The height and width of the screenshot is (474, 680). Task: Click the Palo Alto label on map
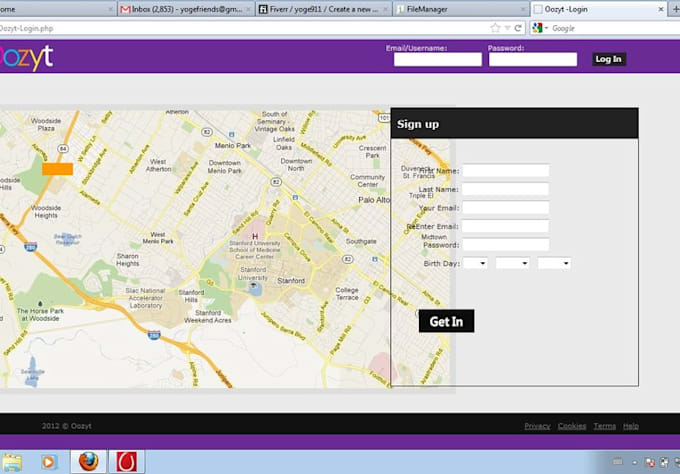click(x=374, y=200)
